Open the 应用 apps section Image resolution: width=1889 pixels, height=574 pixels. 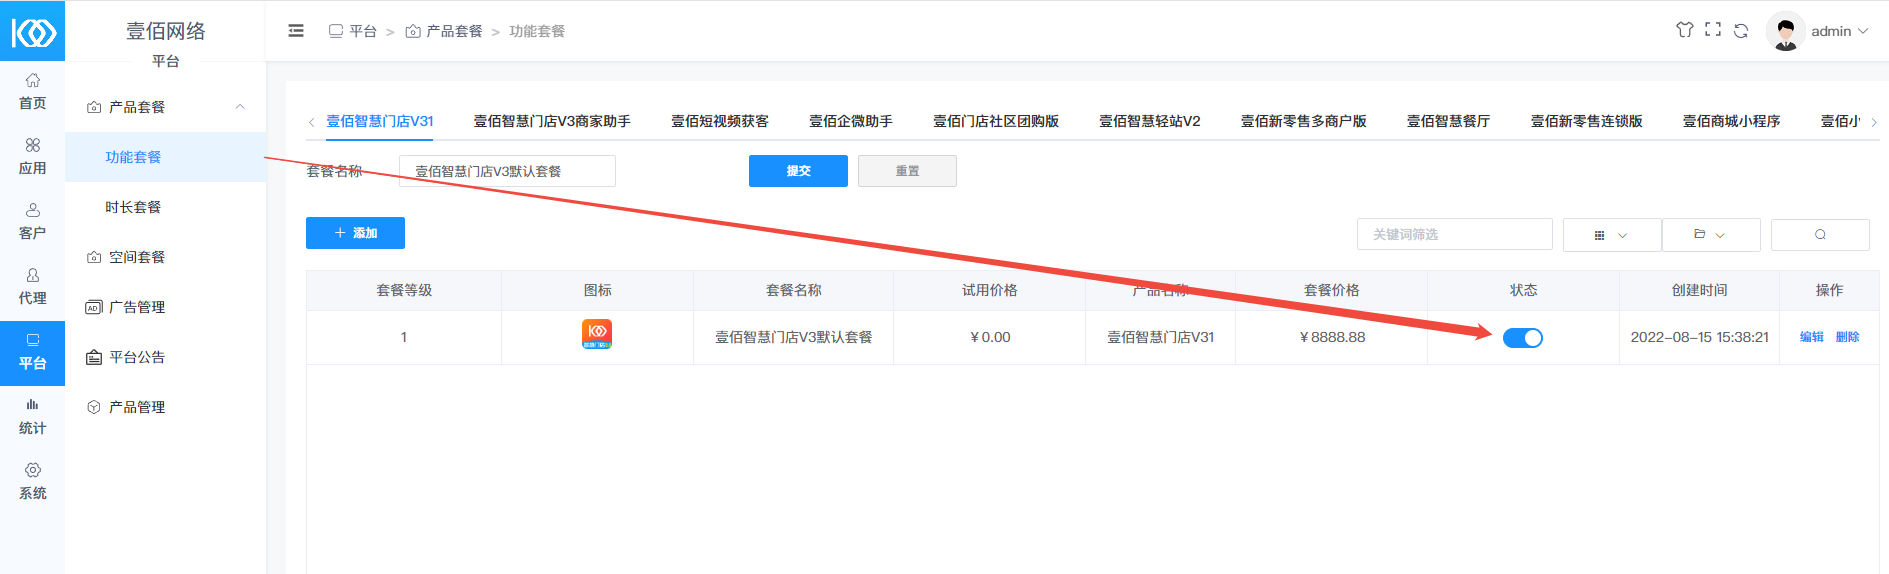click(x=32, y=156)
